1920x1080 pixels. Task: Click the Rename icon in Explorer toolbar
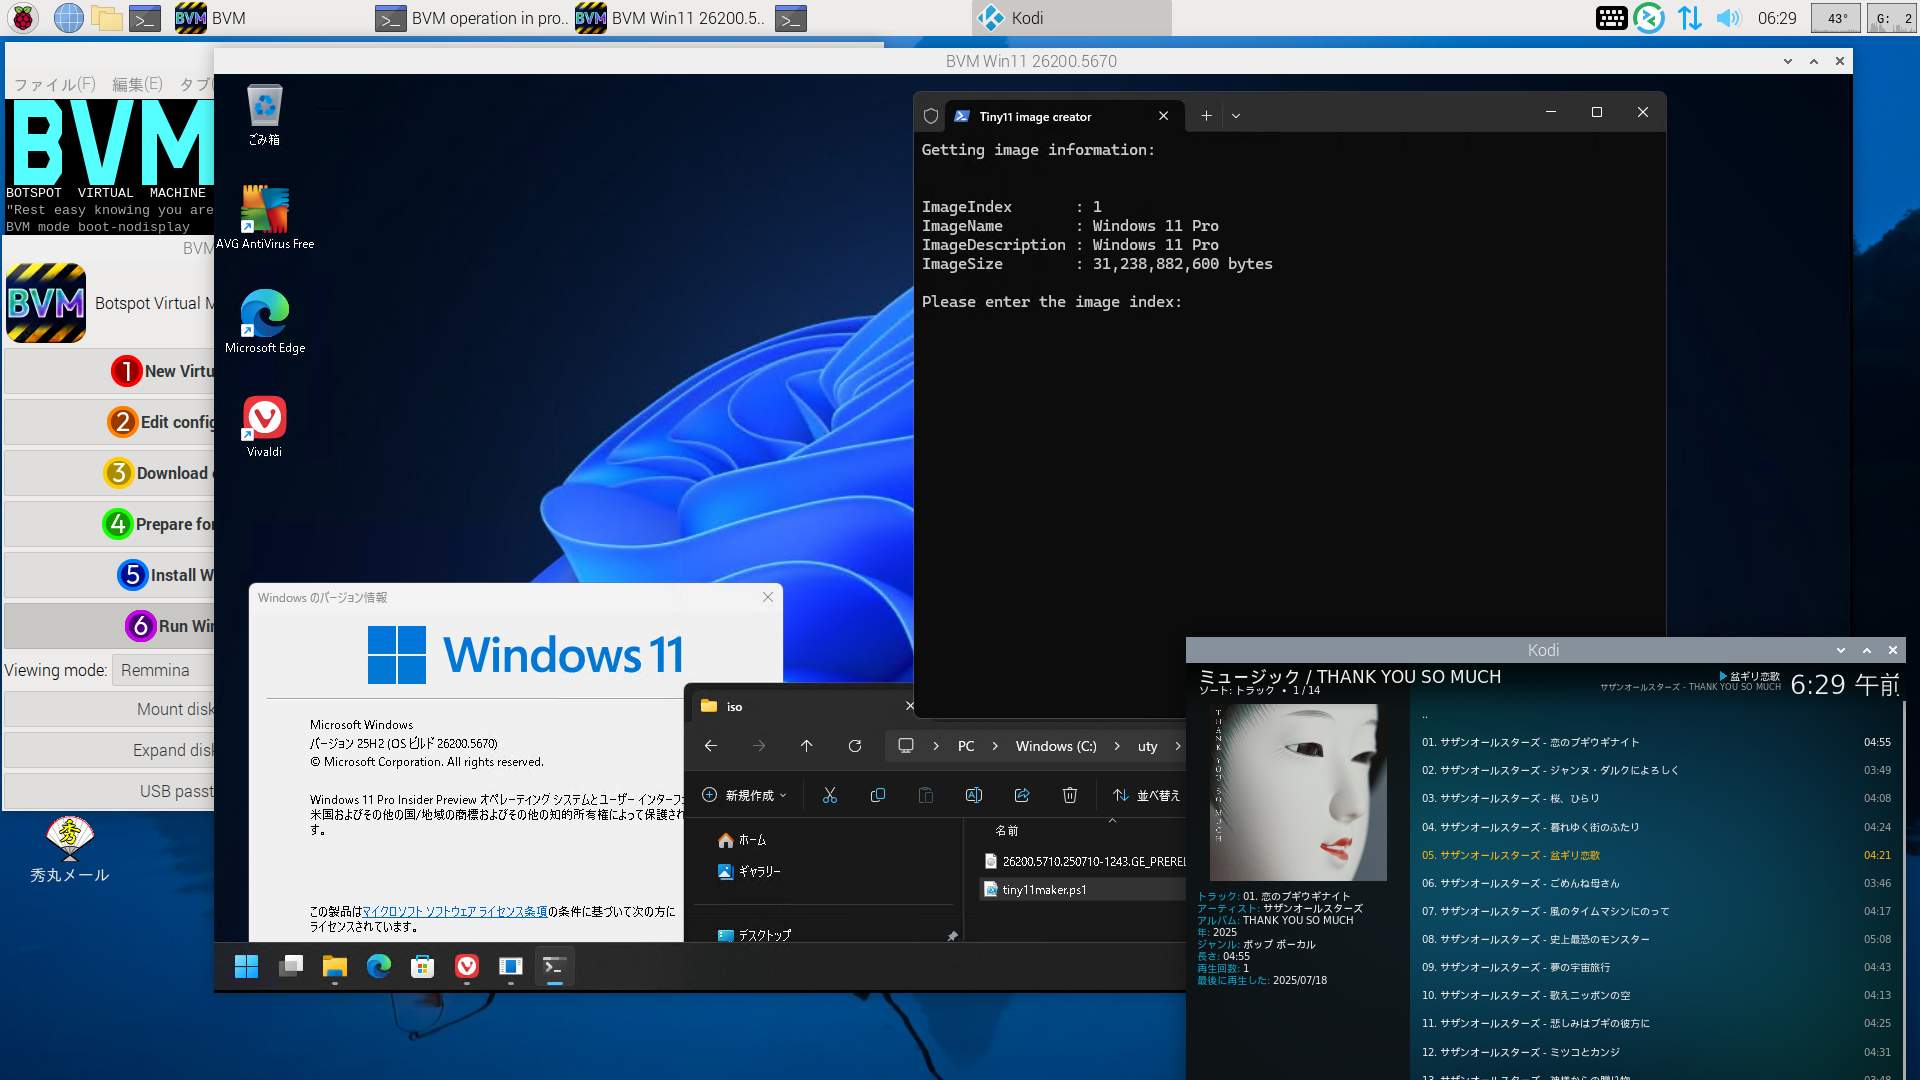pyautogui.click(x=973, y=795)
